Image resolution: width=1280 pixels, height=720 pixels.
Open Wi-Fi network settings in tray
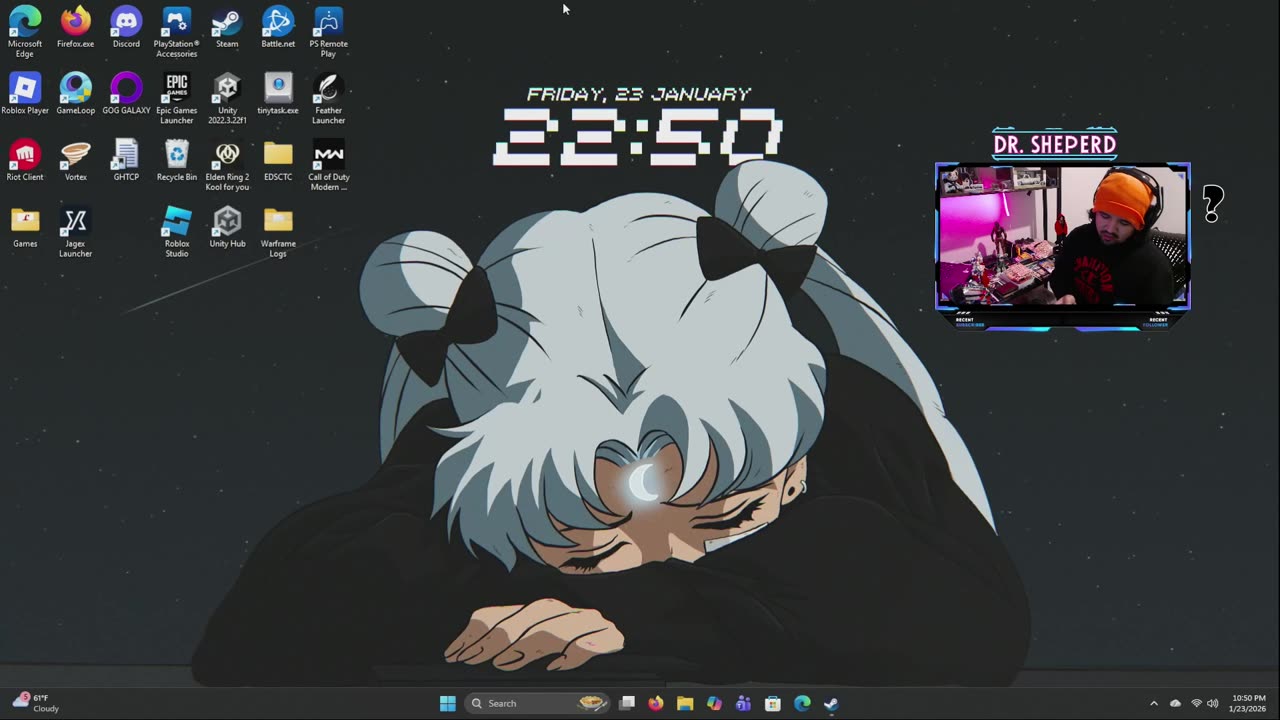click(1196, 703)
